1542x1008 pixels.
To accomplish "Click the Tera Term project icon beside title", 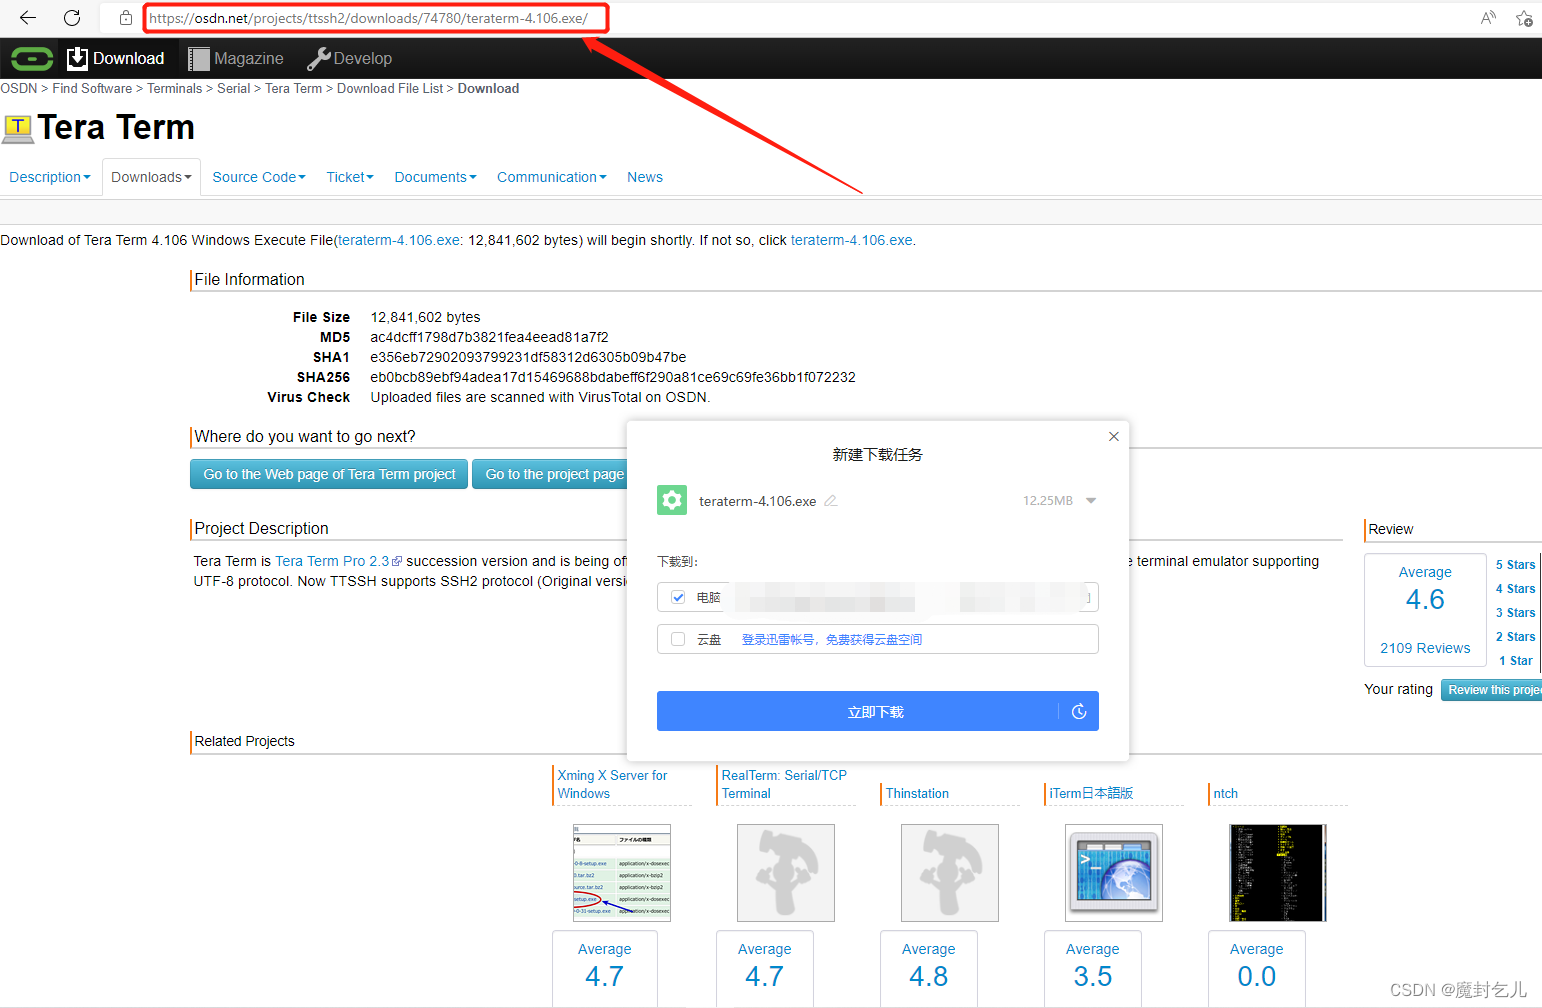I will pyautogui.click(x=18, y=127).
